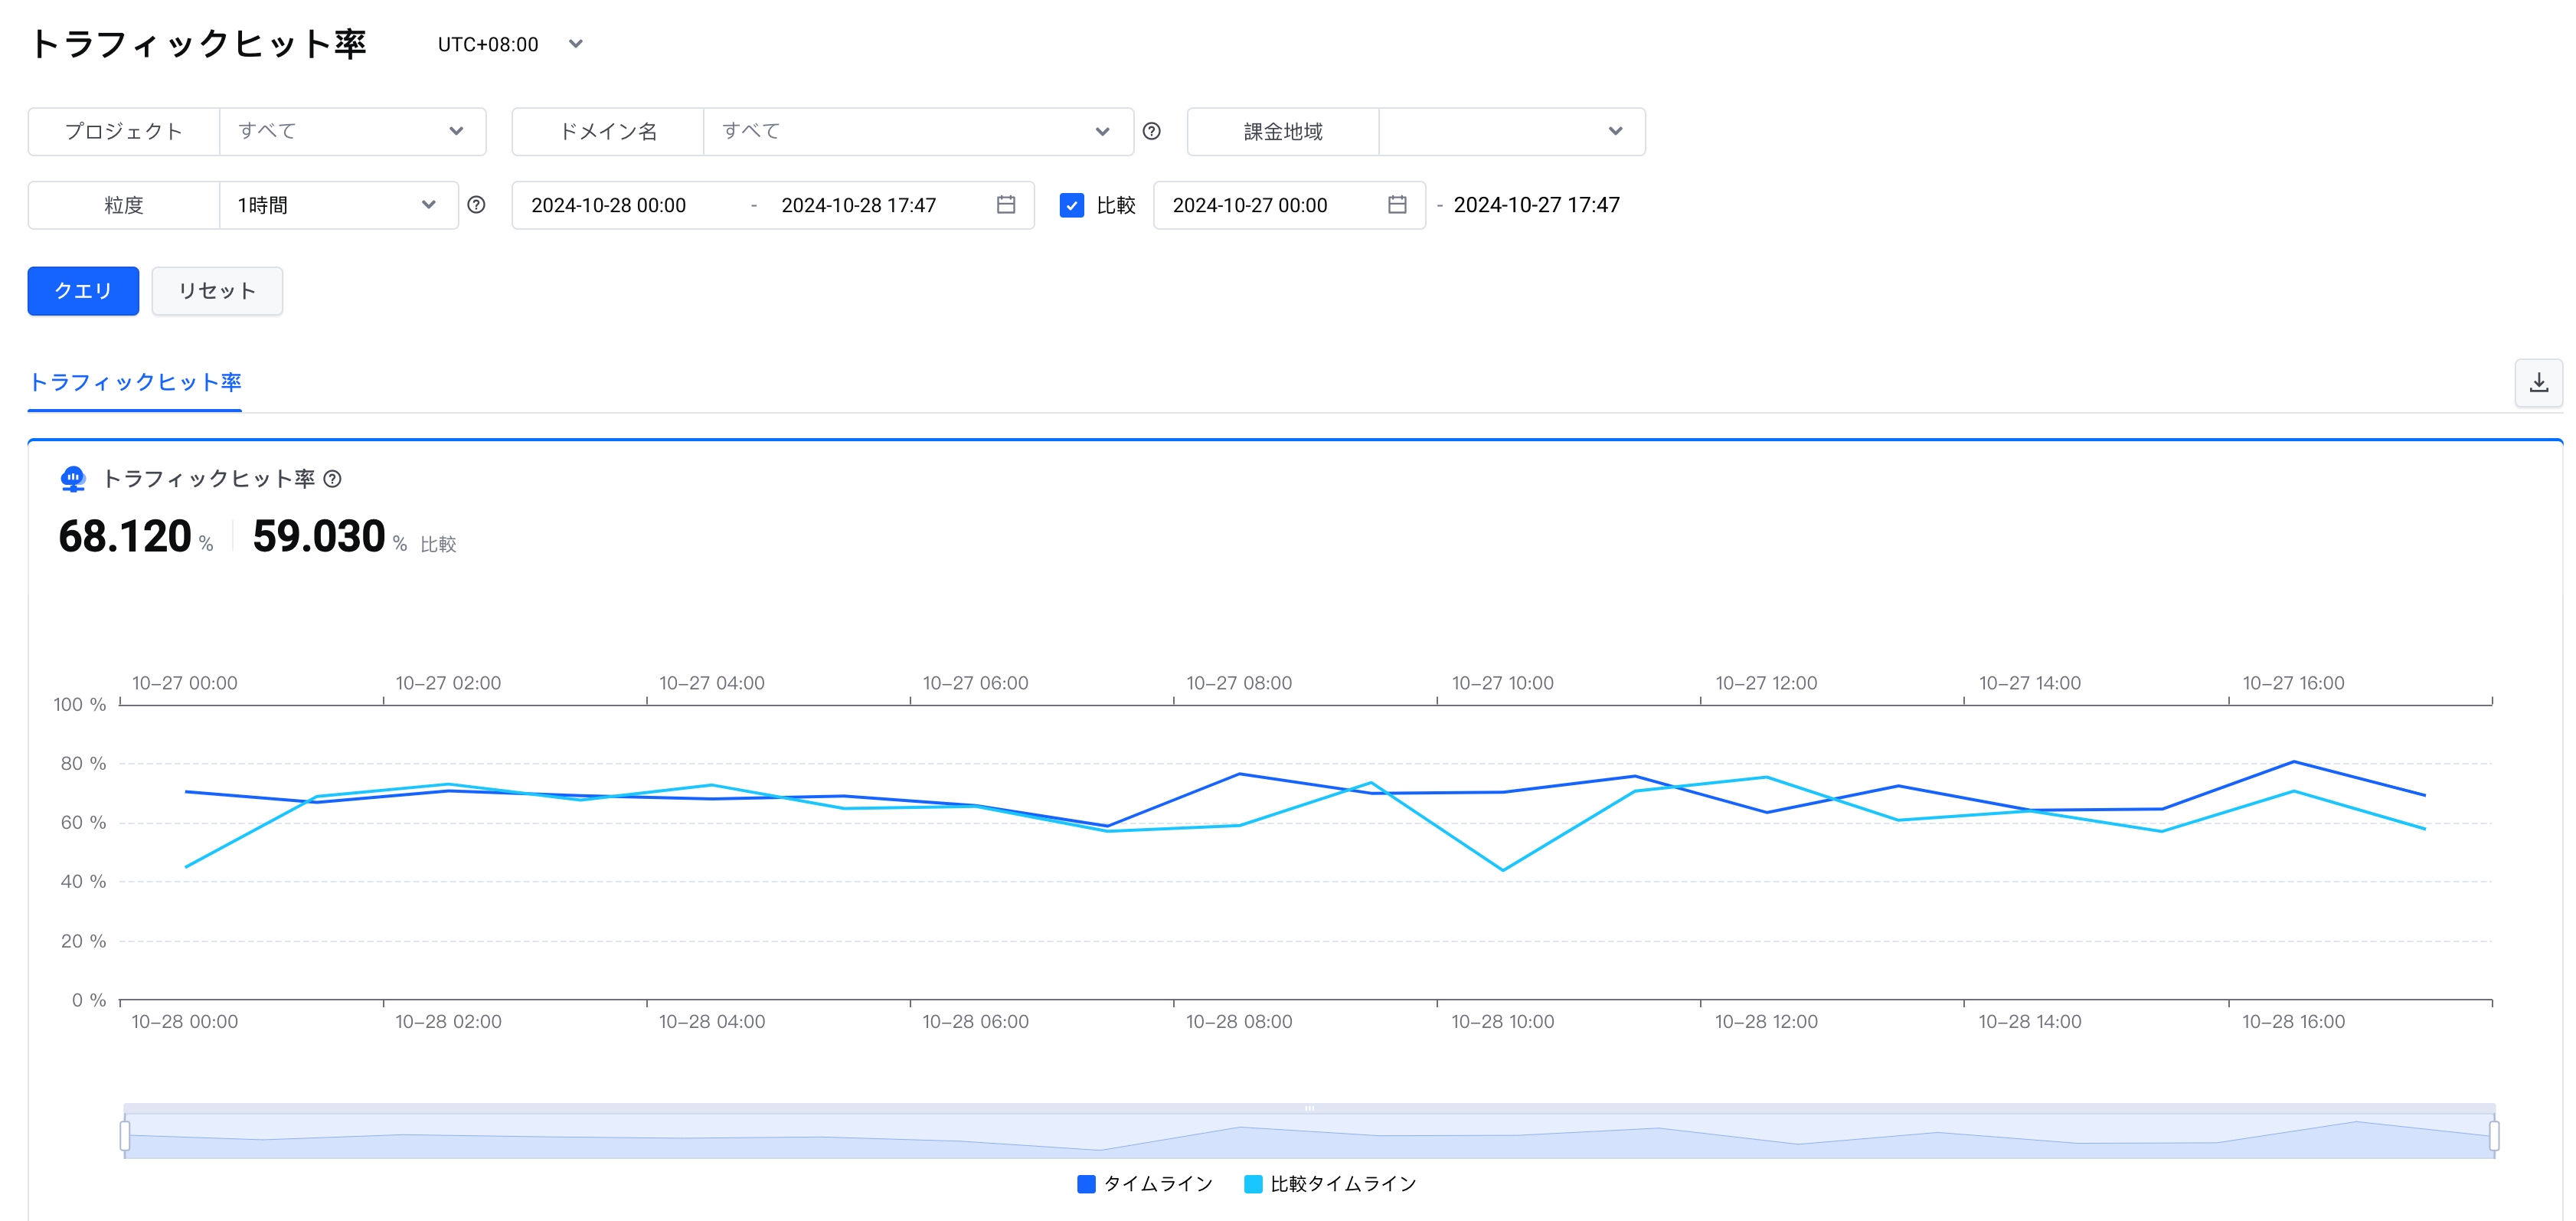Grab the right handle of chart zoom slider

point(2494,1136)
